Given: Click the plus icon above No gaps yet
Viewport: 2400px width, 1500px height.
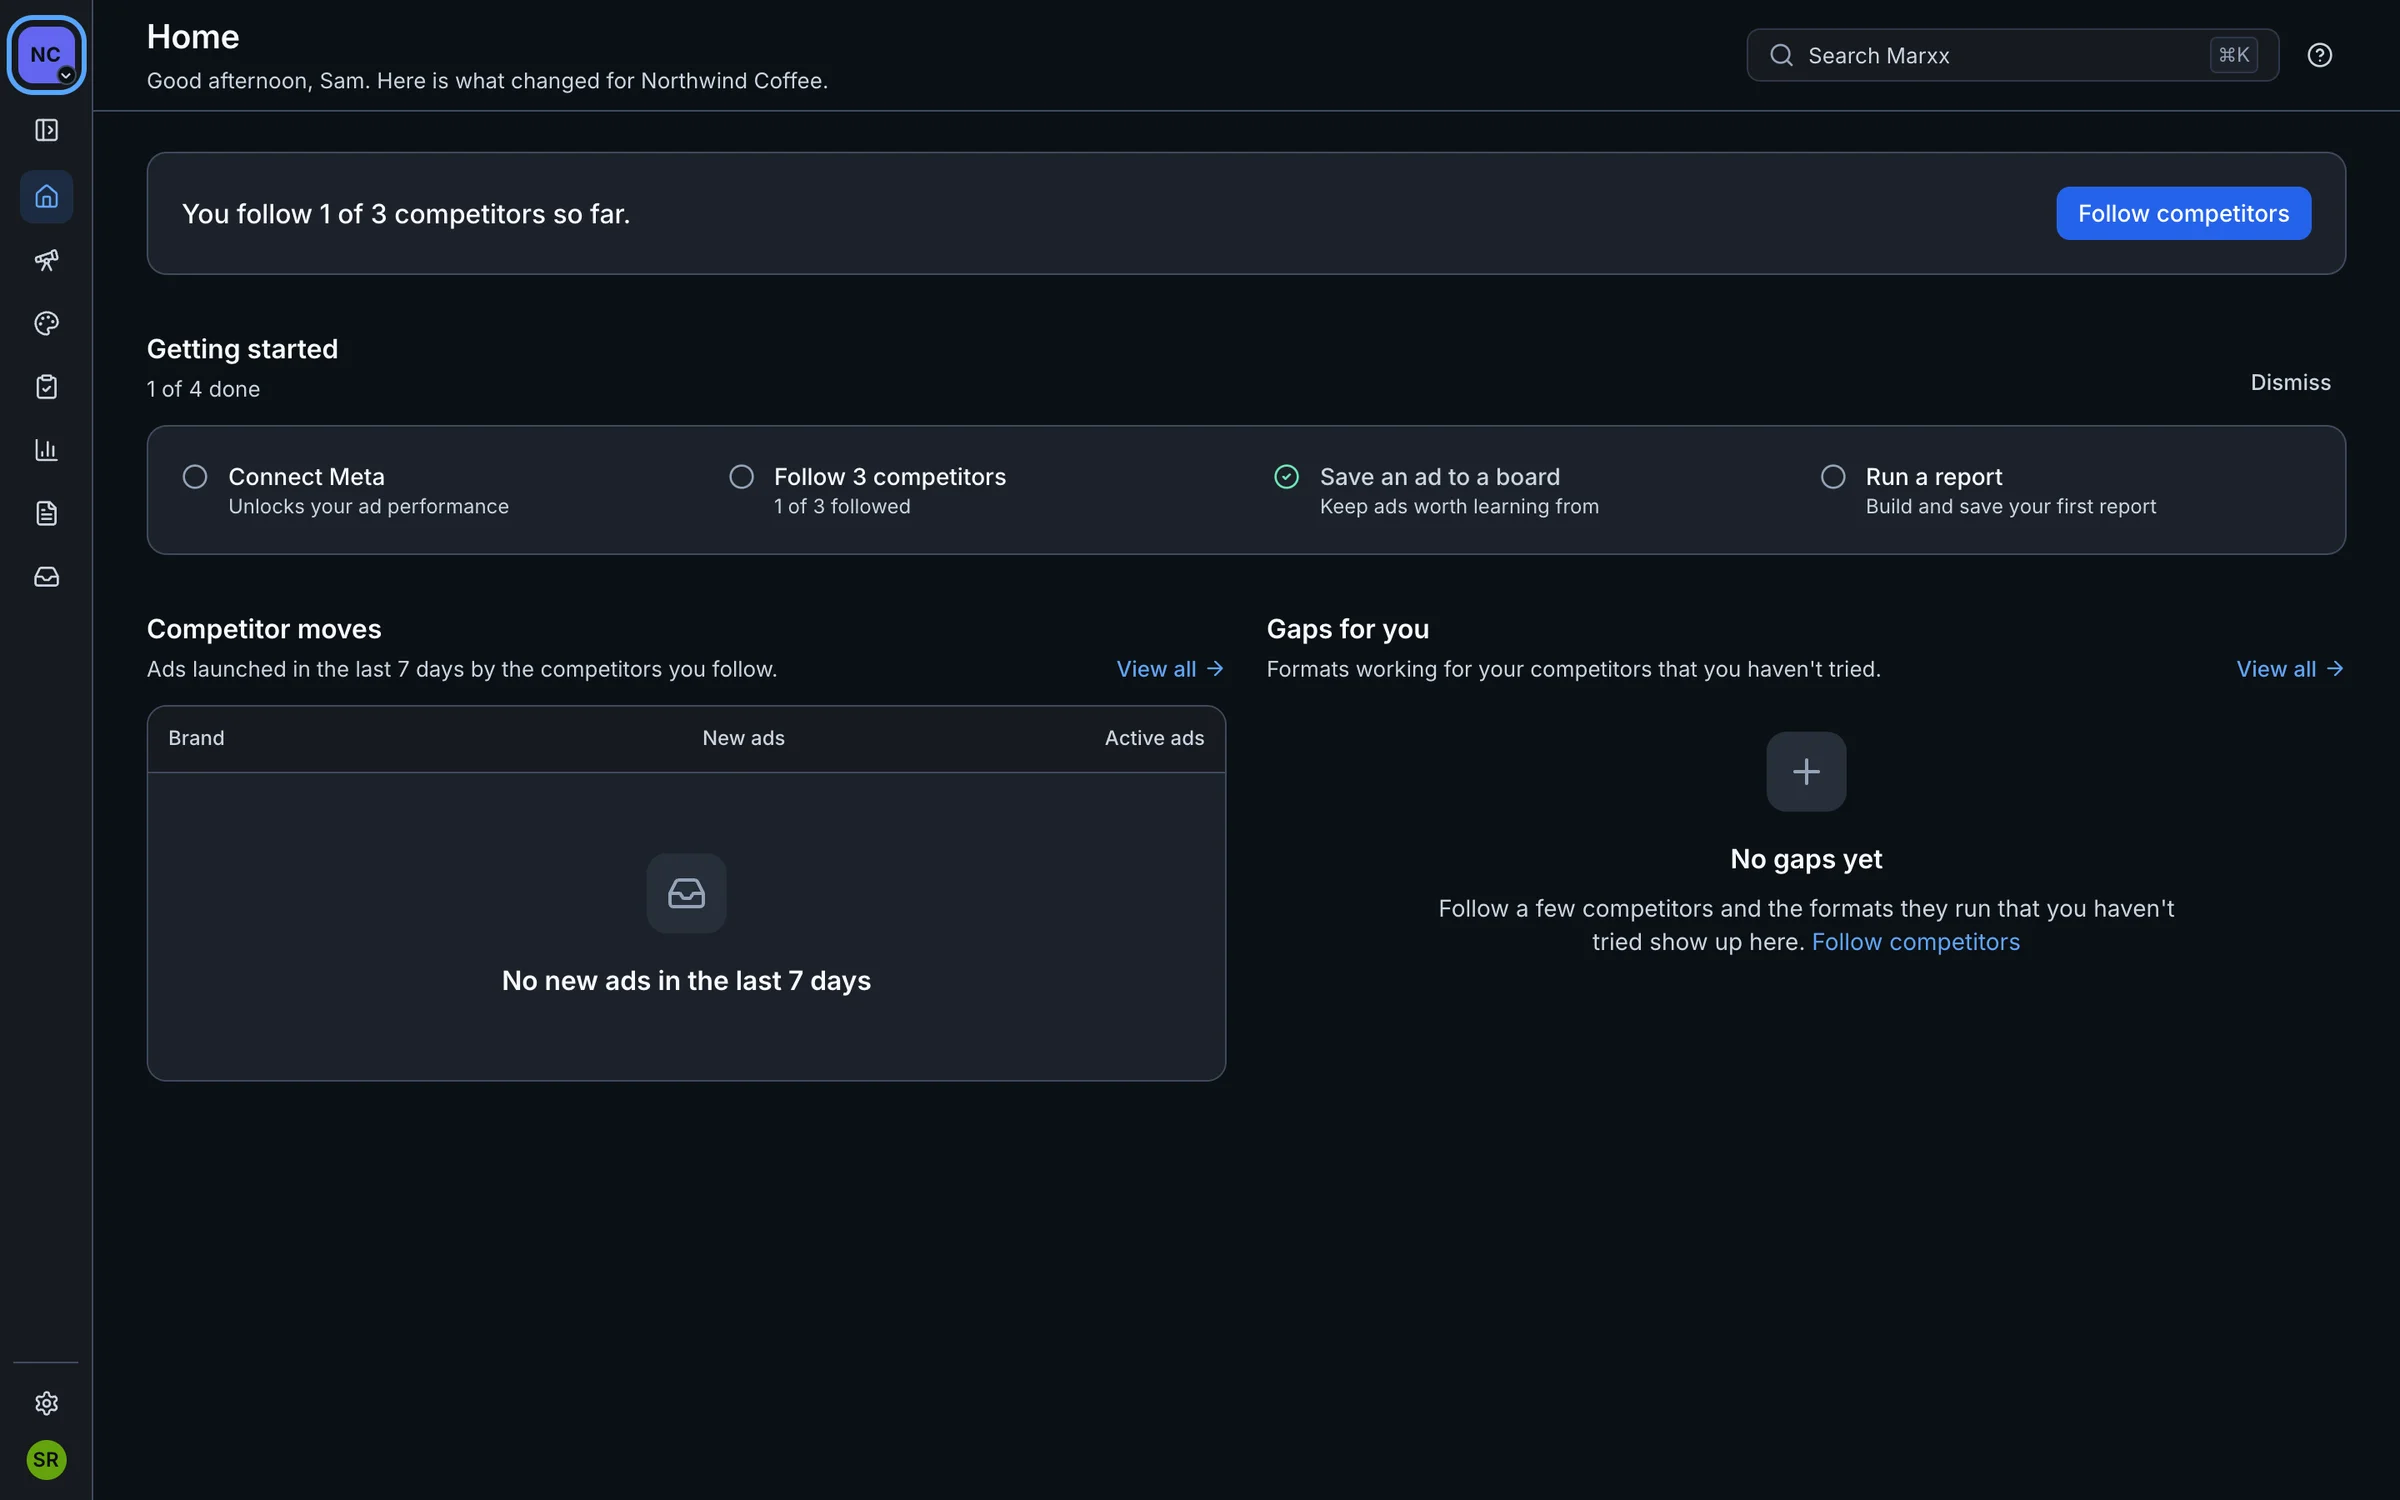Looking at the screenshot, I should [1806, 772].
